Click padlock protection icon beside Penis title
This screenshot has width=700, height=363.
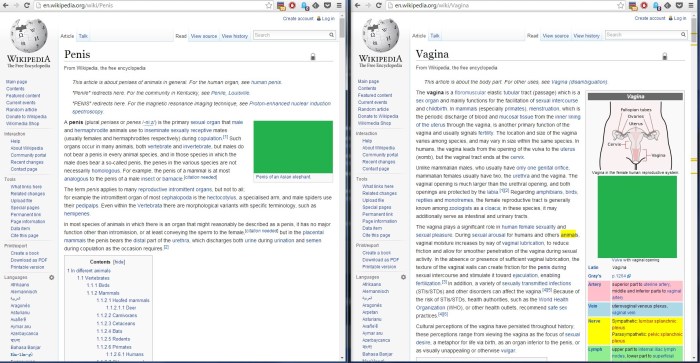click(x=313, y=56)
